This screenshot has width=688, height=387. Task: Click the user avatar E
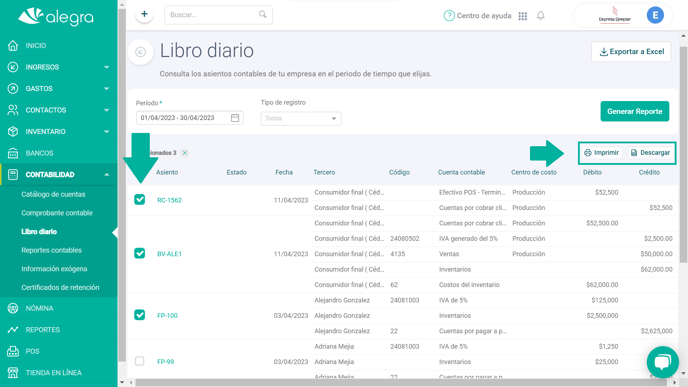point(655,15)
